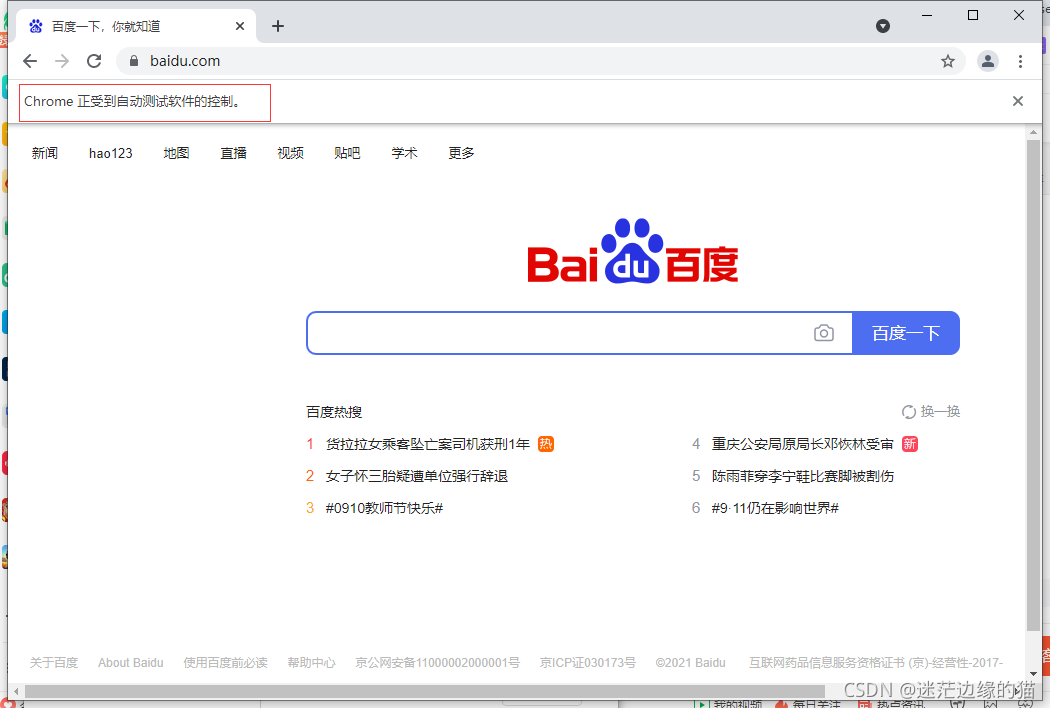The width and height of the screenshot is (1050, 708).
Task: Click the lock icon in the address bar
Action: click(x=134, y=61)
